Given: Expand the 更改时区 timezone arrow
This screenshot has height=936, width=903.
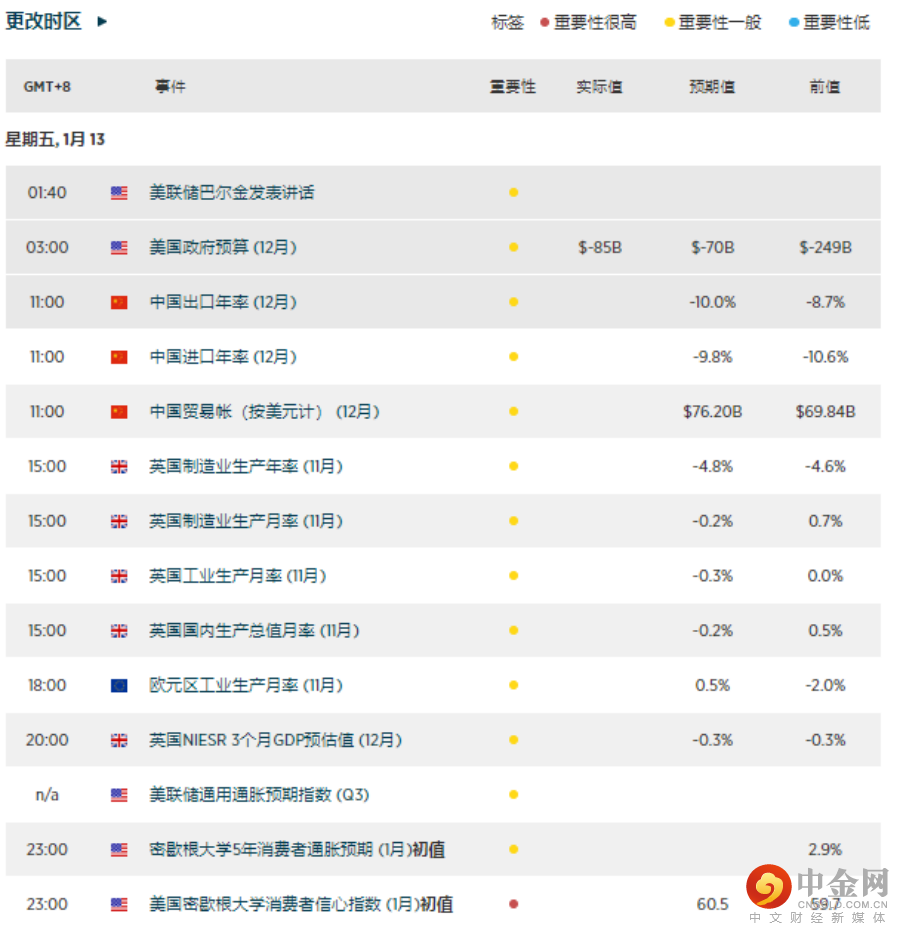Looking at the screenshot, I should tap(102, 21).
